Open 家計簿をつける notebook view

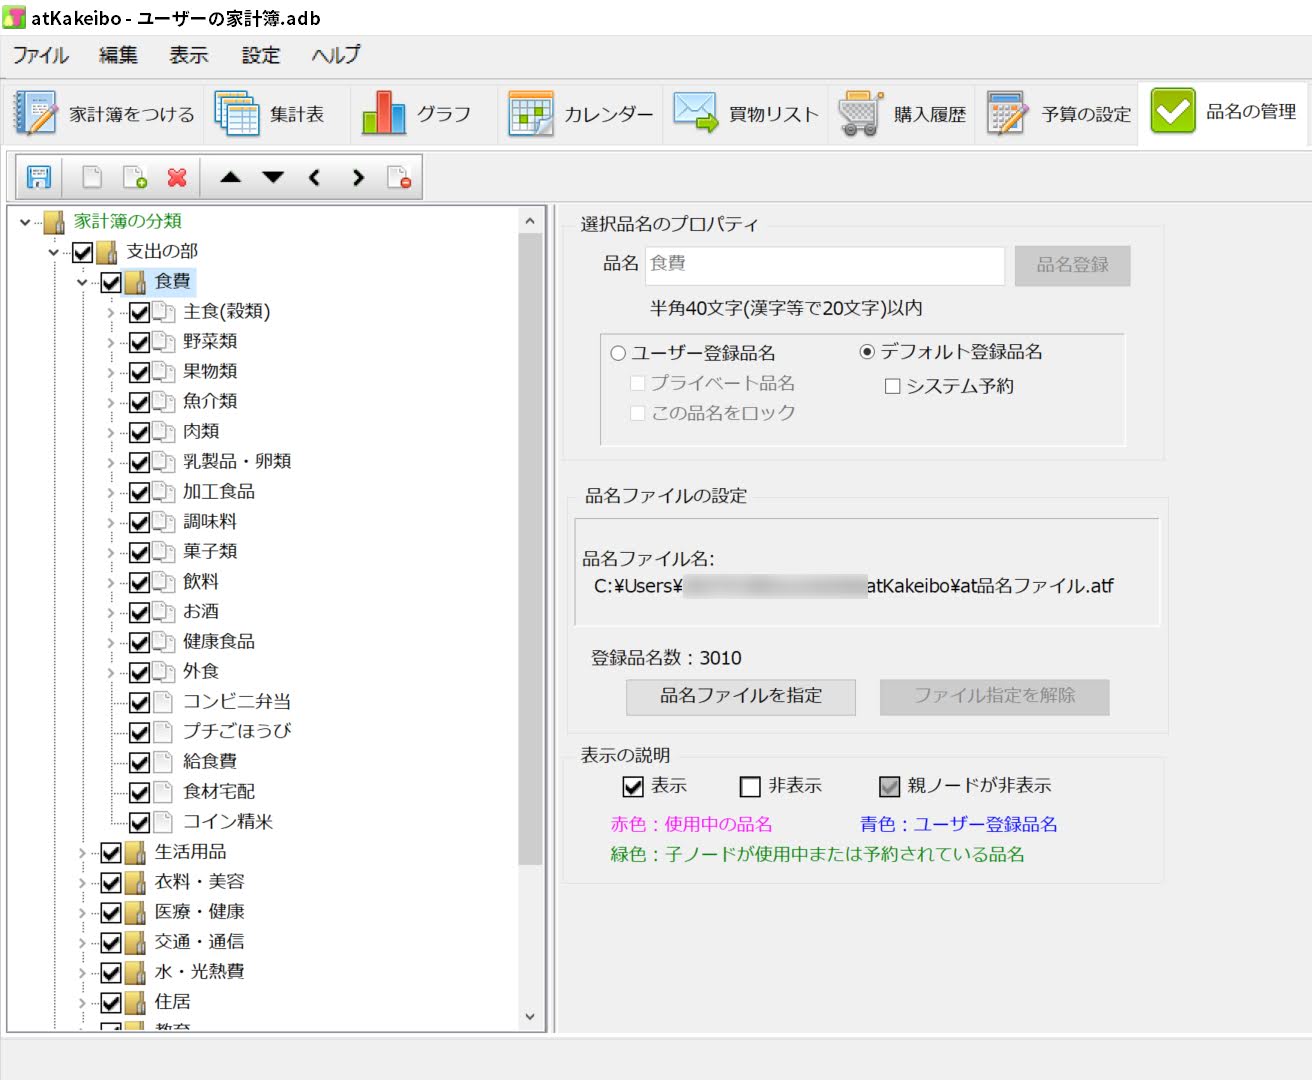coord(106,114)
